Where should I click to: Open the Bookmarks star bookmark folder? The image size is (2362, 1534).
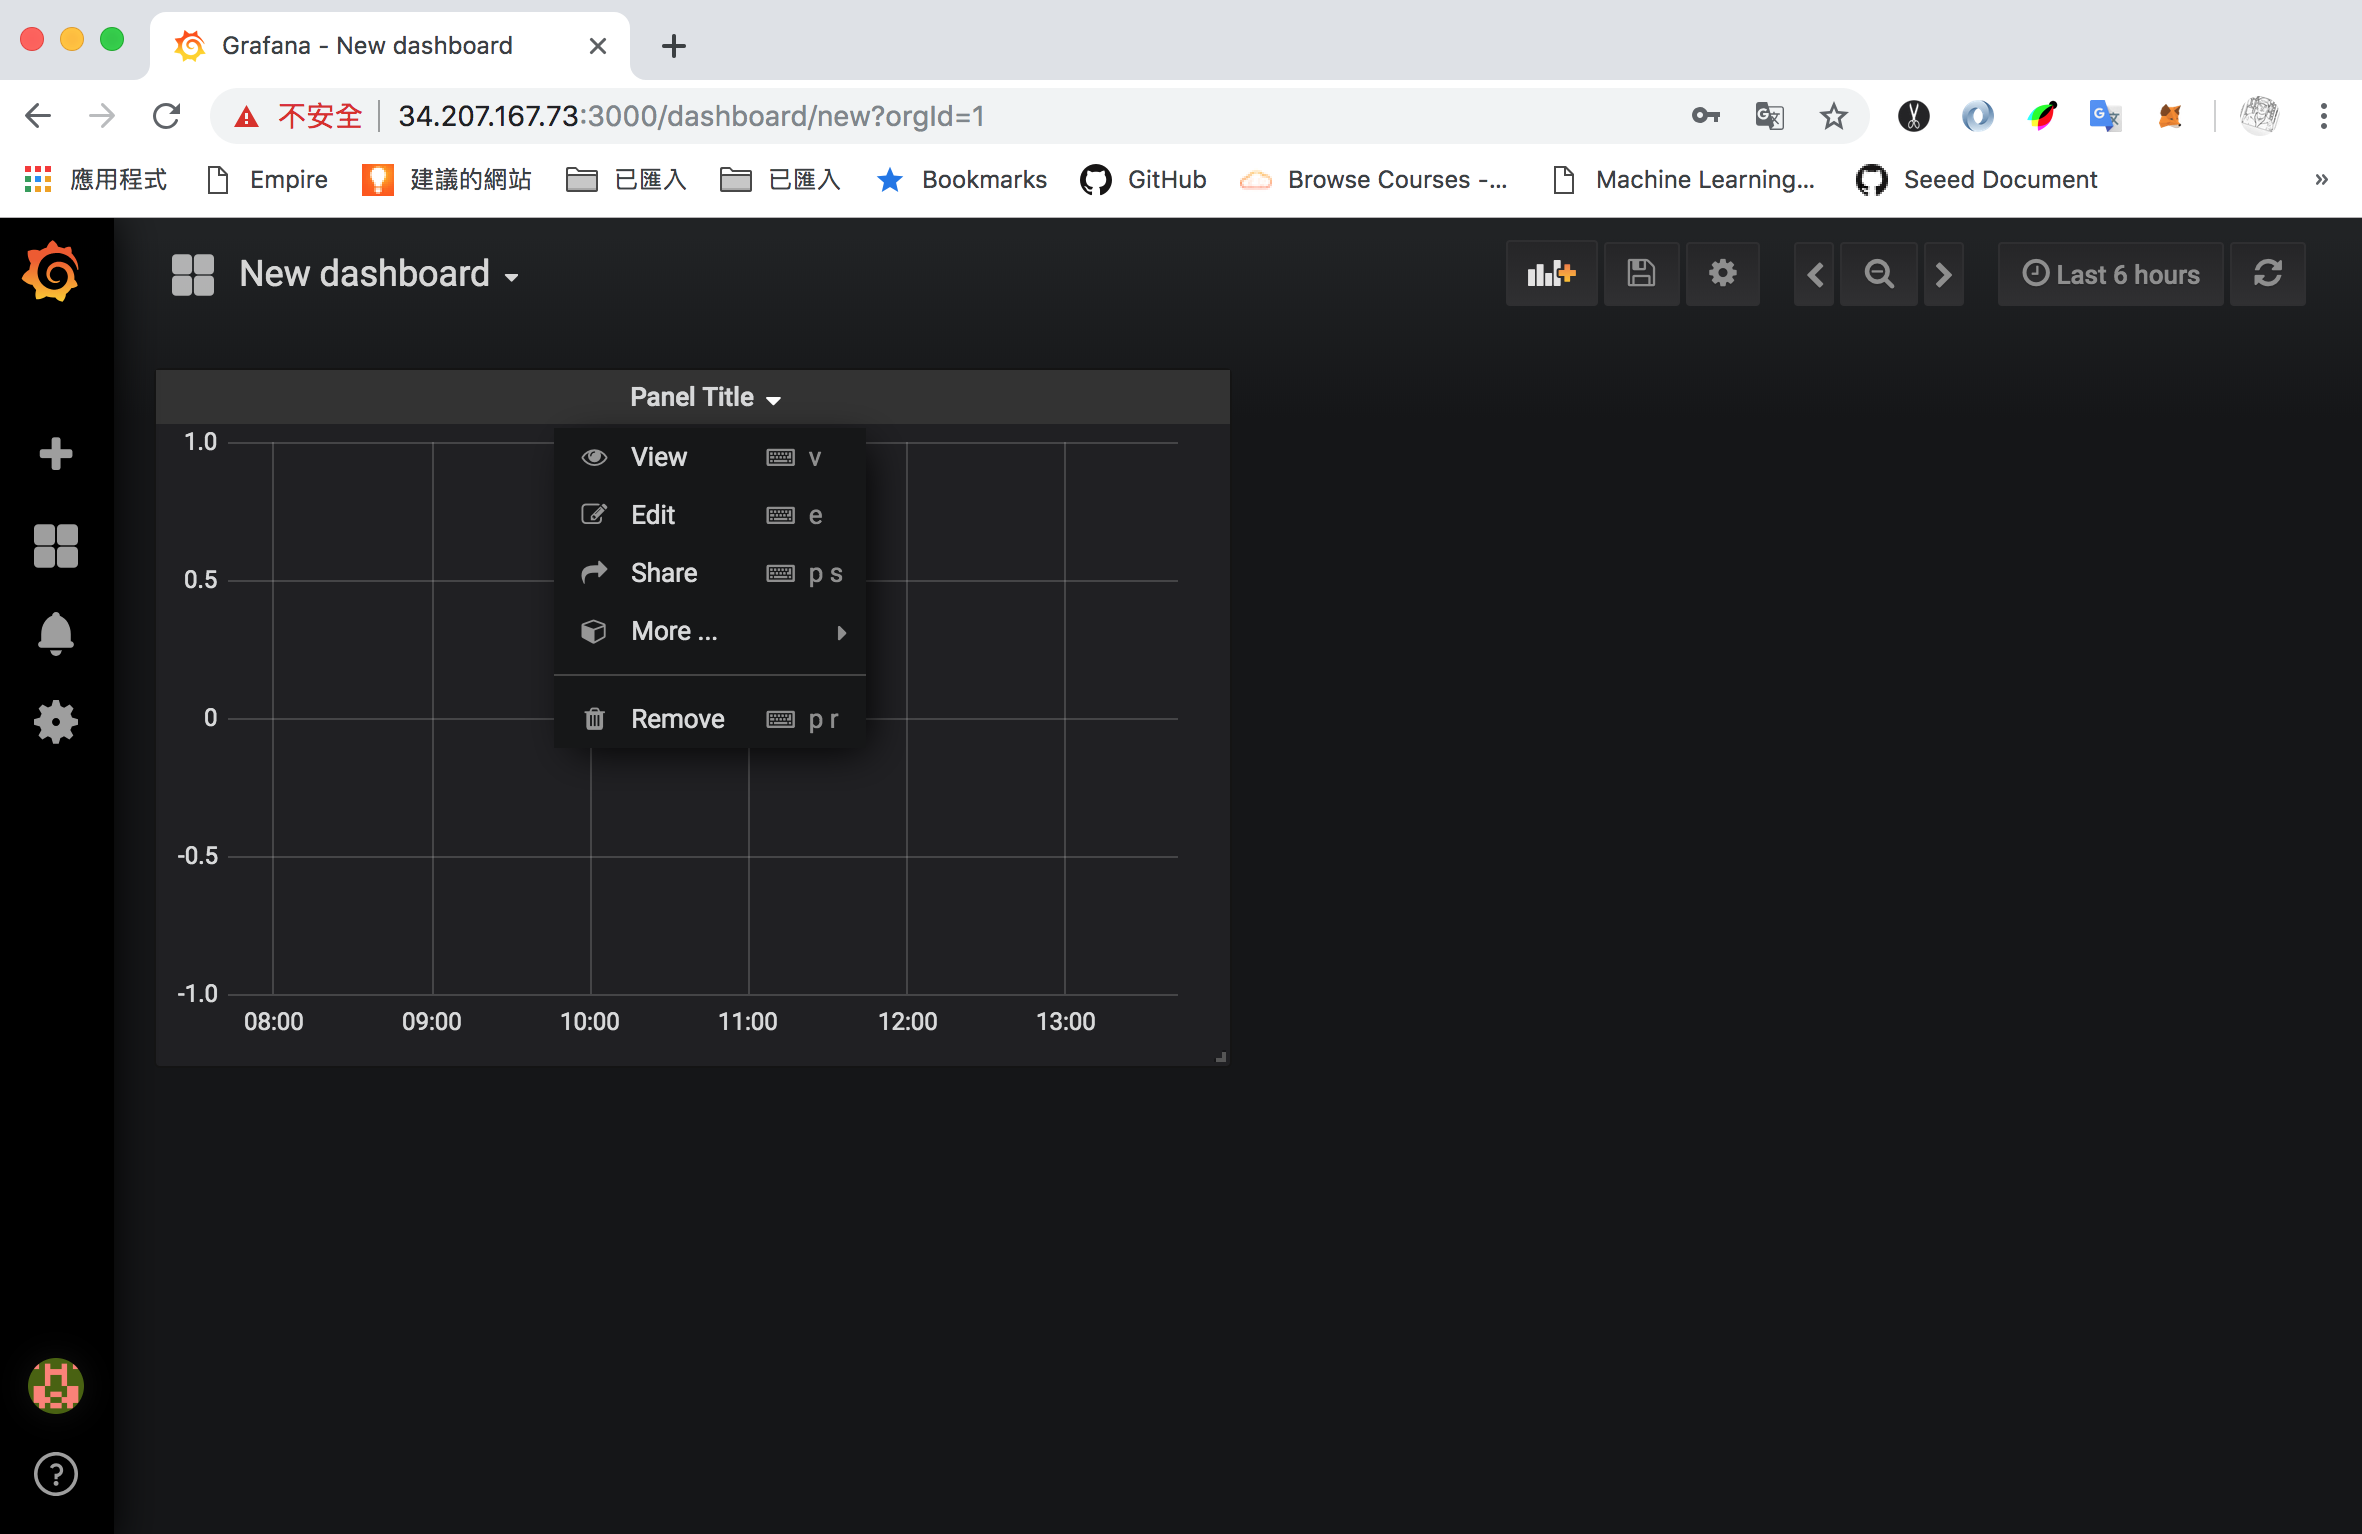point(962,180)
